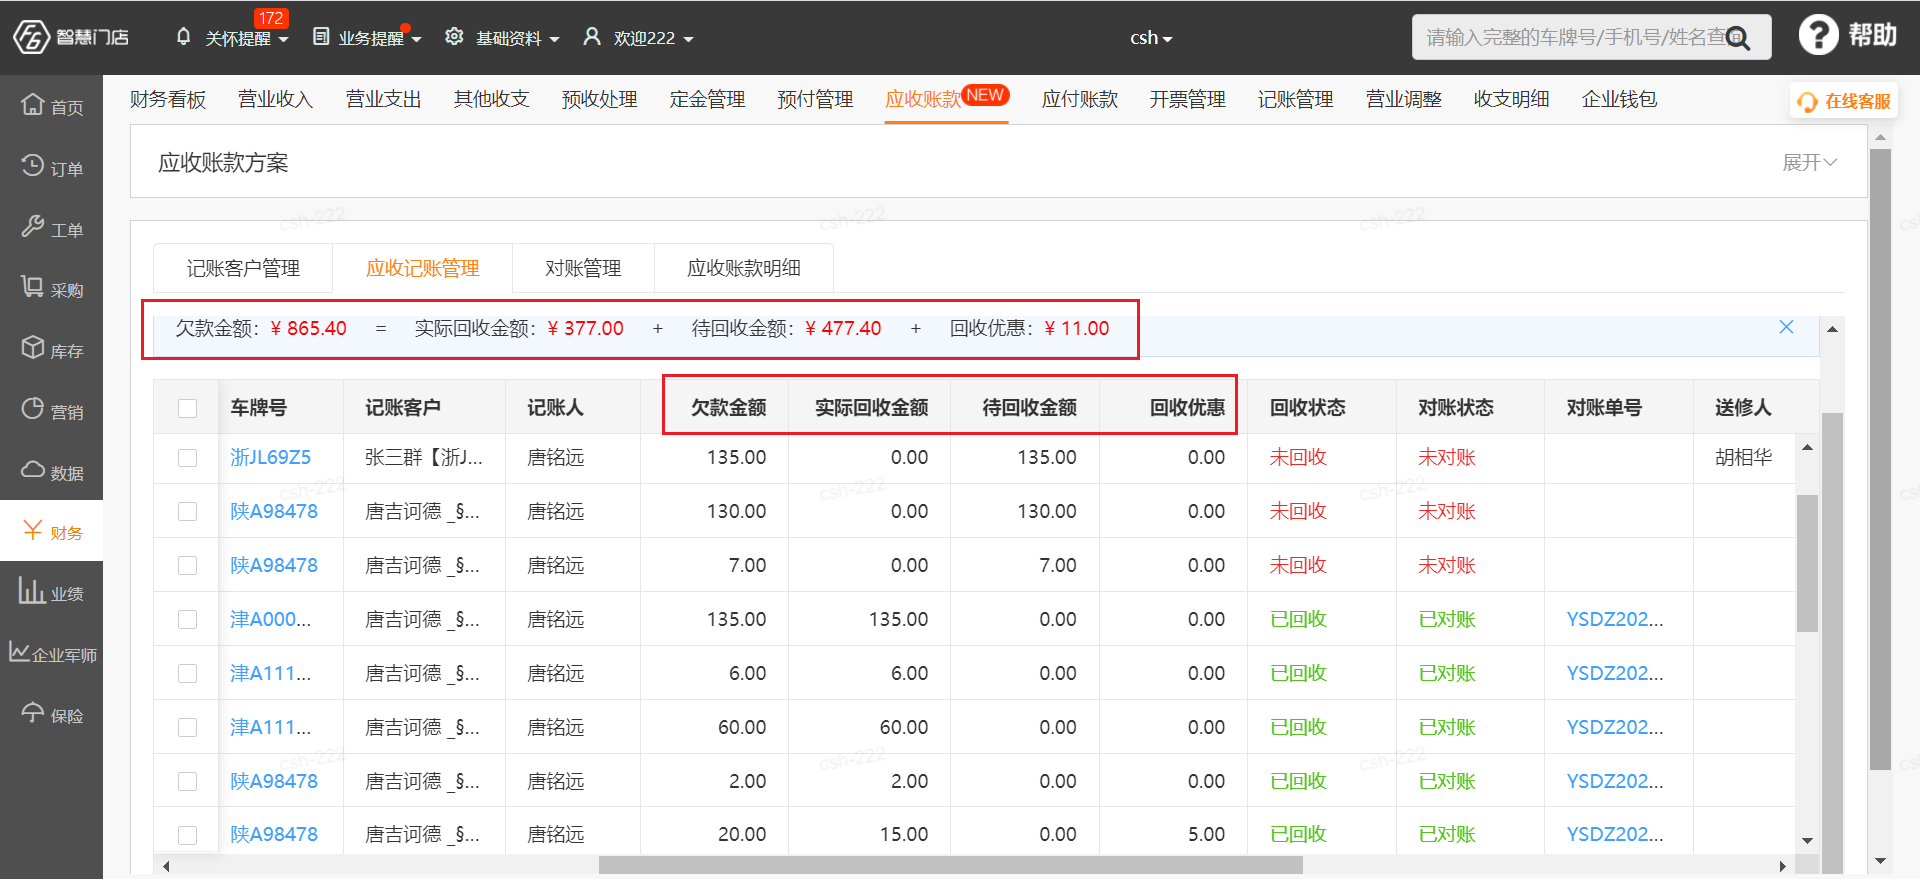Expand the 应收账款方案 panel via 展开
The height and width of the screenshot is (879, 1920).
pos(1809,162)
